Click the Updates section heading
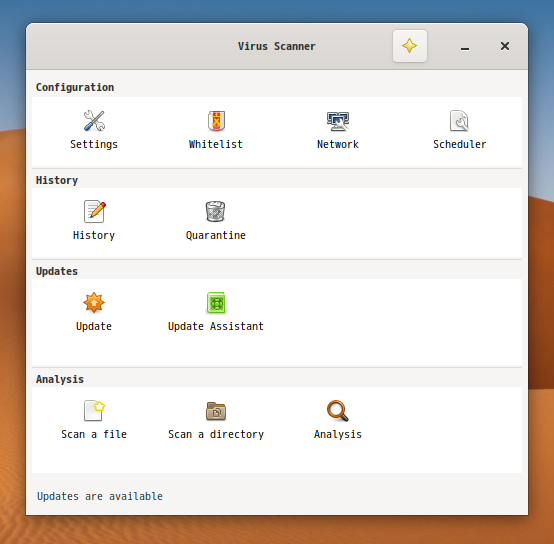Viewport: 554px width, 544px height. (x=57, y=271)
